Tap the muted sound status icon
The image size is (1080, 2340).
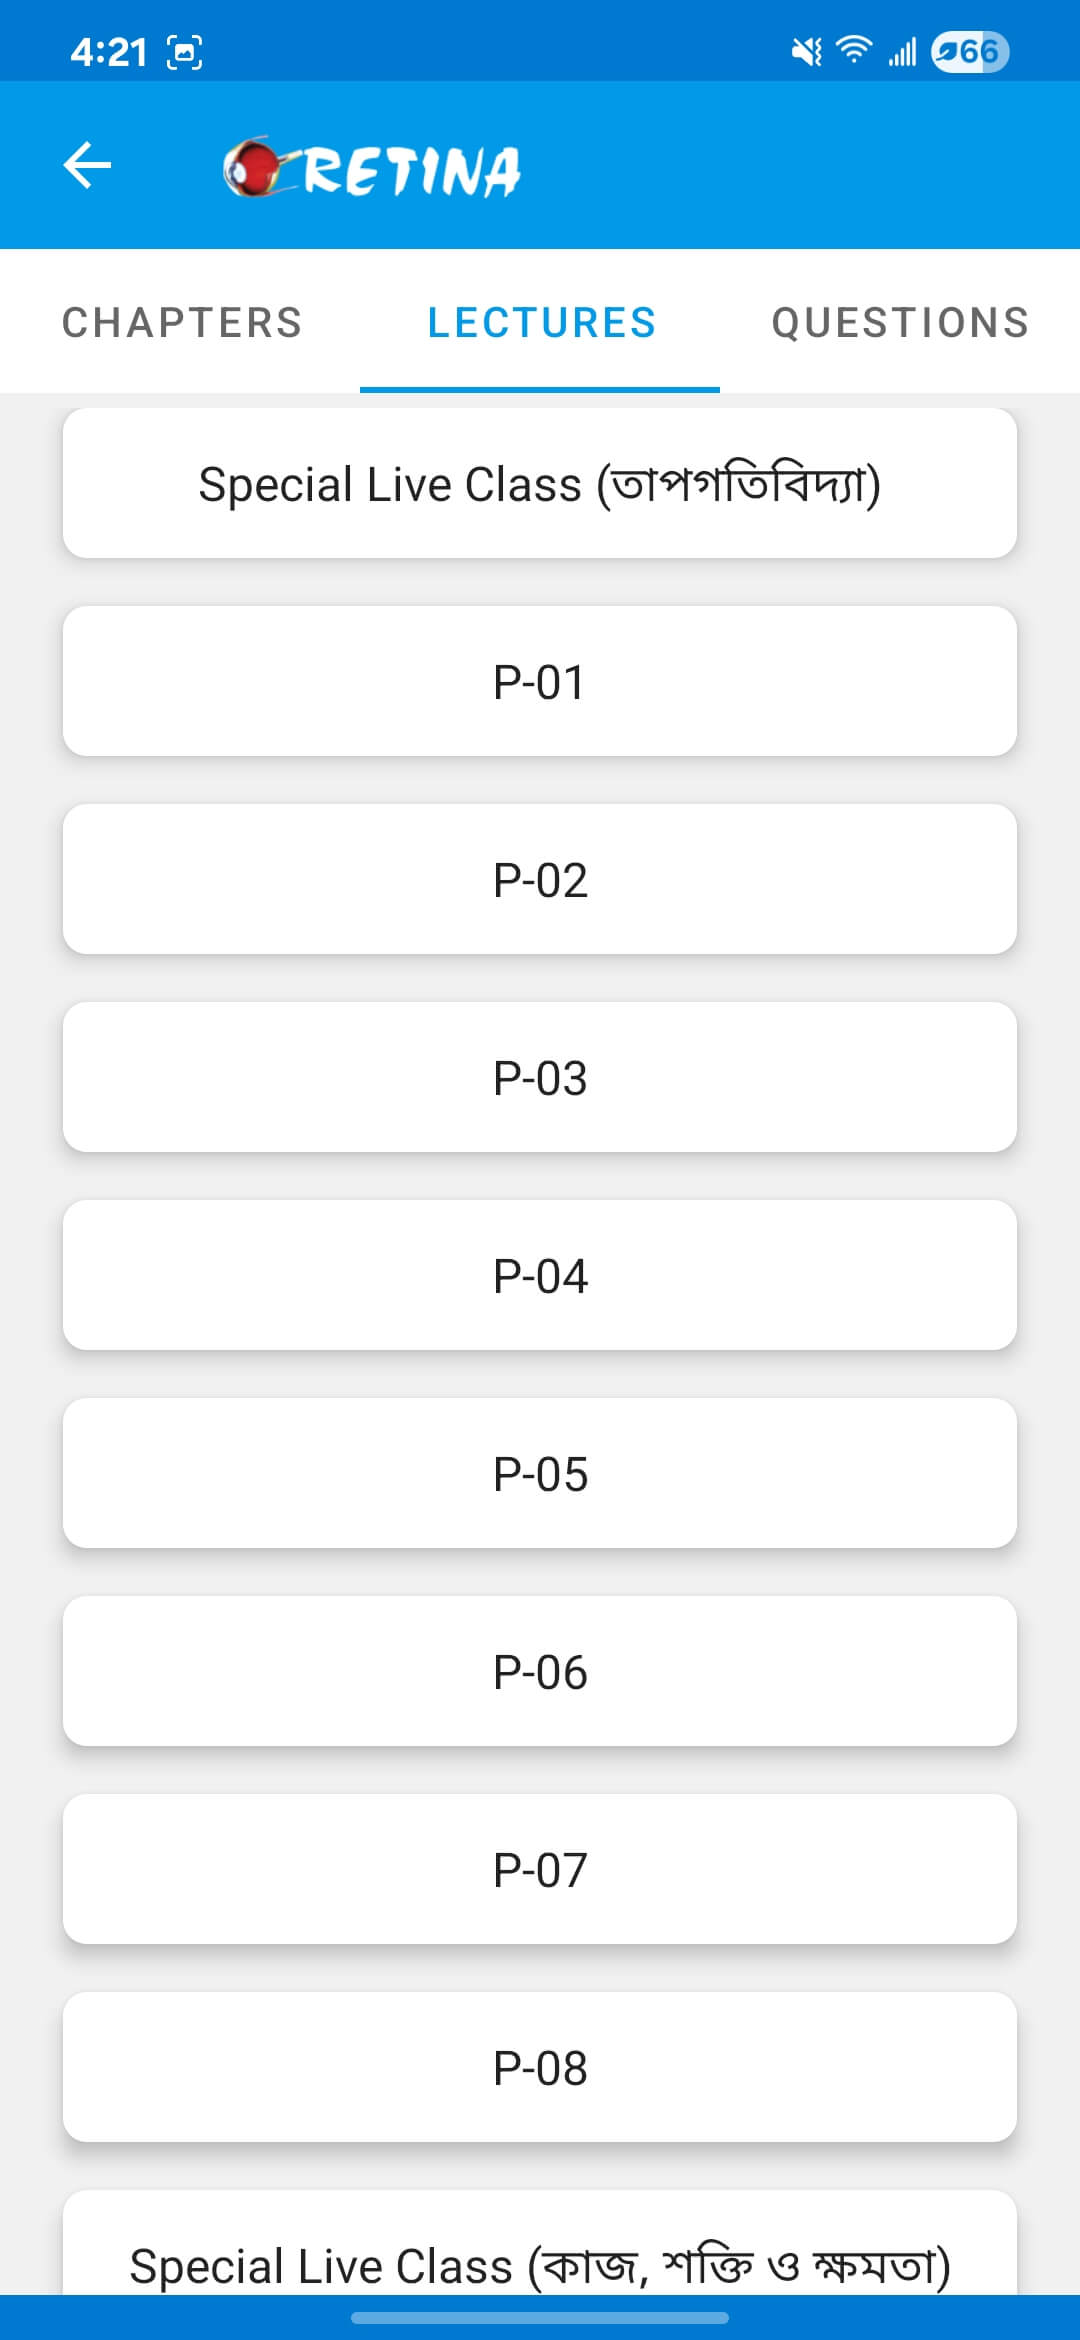(x=806, y=51)
